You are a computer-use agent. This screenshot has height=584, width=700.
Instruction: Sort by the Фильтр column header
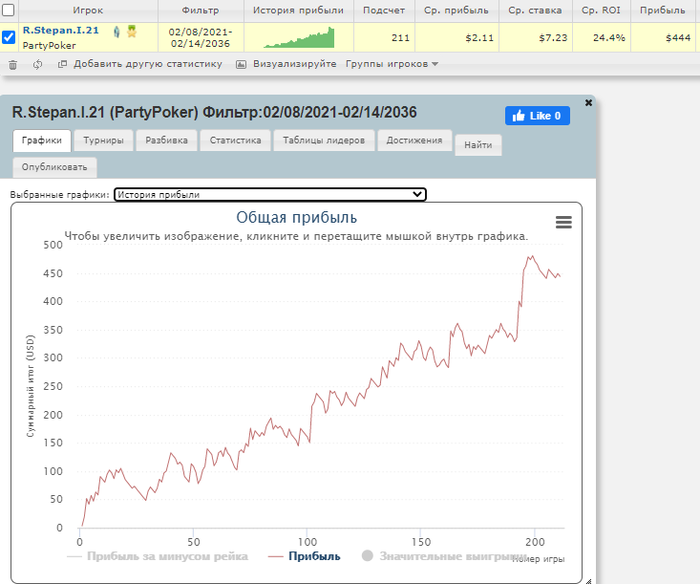coord(200,10)
